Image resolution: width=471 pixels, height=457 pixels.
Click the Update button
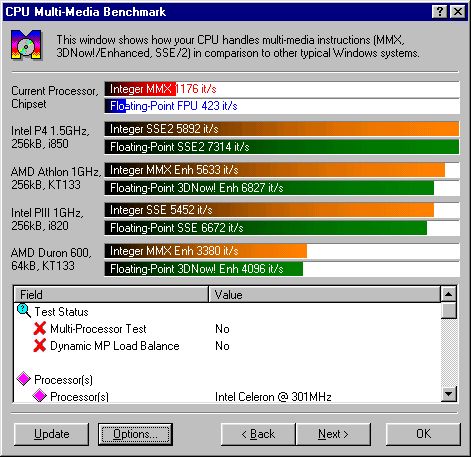52,434
